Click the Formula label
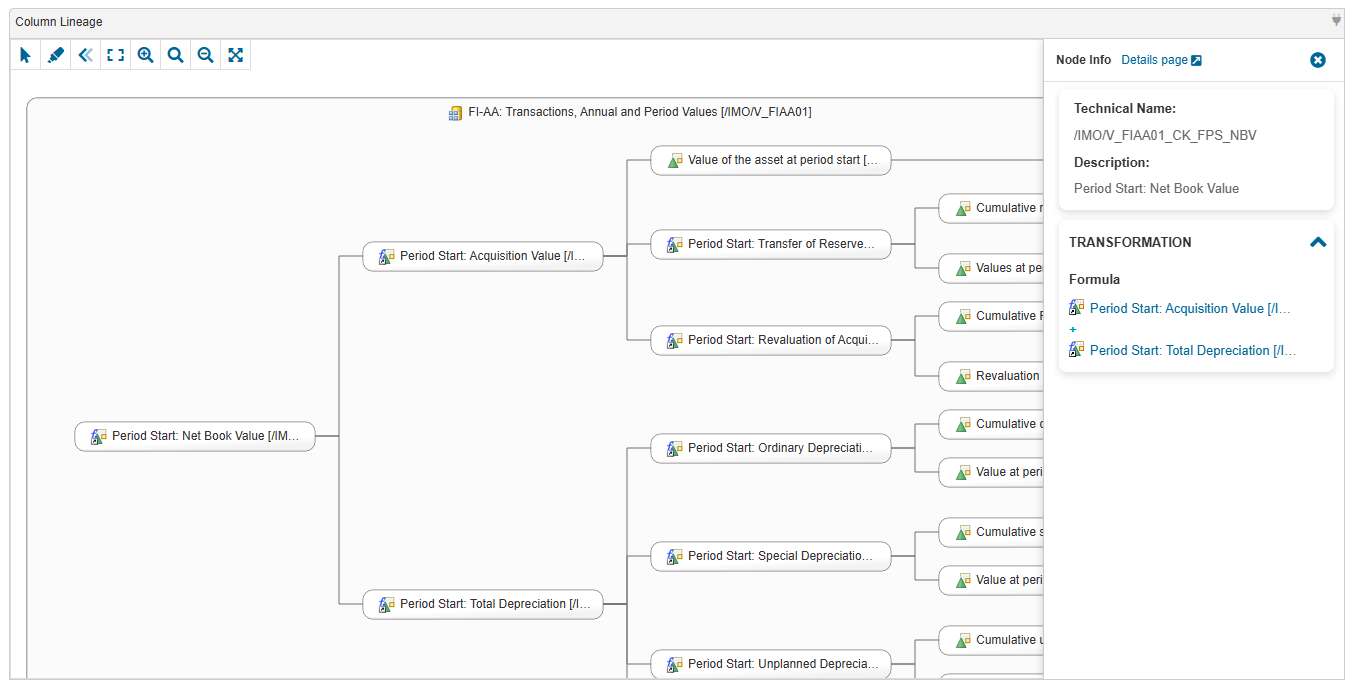The image size is (1353, 690). pos(1094,279)
